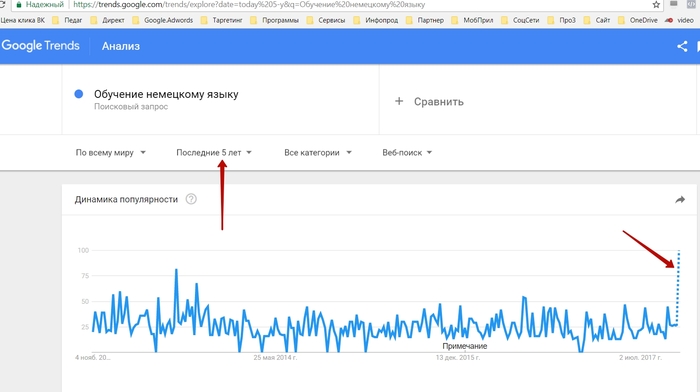This screenshot has width=700, height=392.
Task: Open the Педаг bookmarks folder
Action: tap(67, 20)
